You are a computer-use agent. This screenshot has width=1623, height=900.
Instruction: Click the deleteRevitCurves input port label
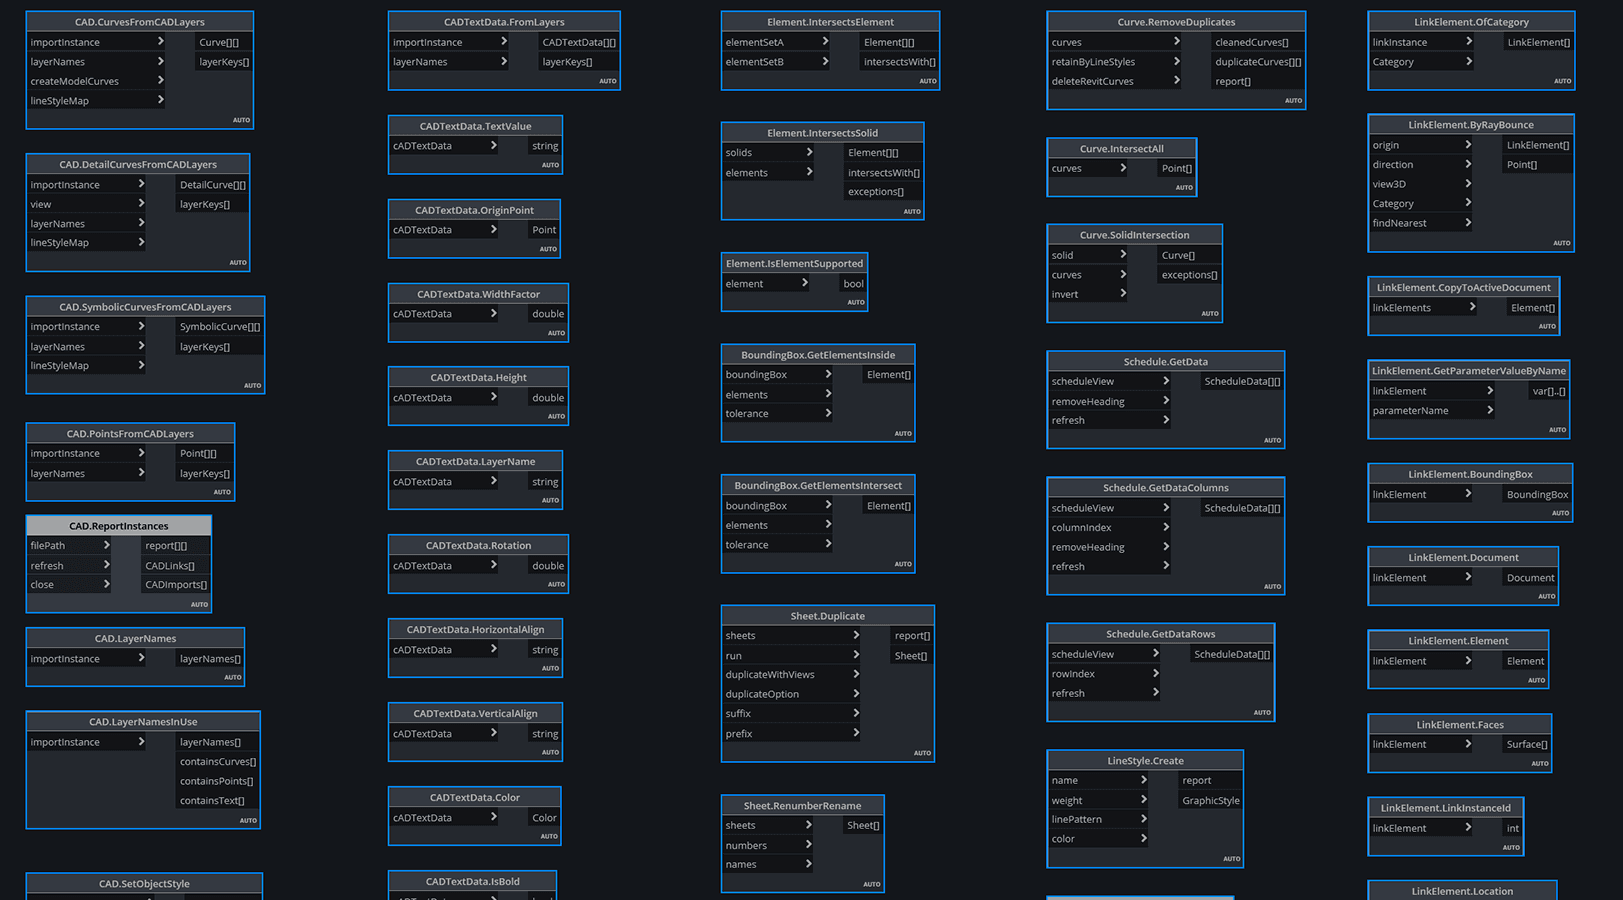(1092, 81)
